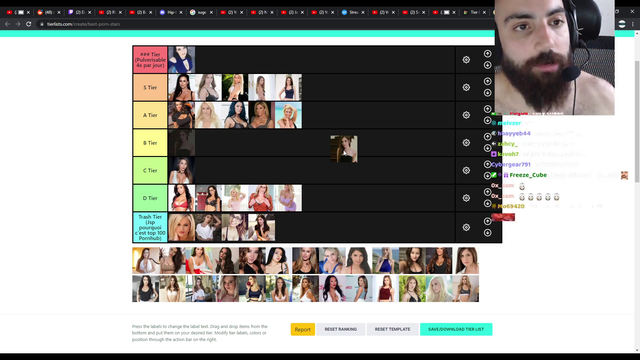Click the RESET RANKING button

pyautogui.click(x=341, y=329)
